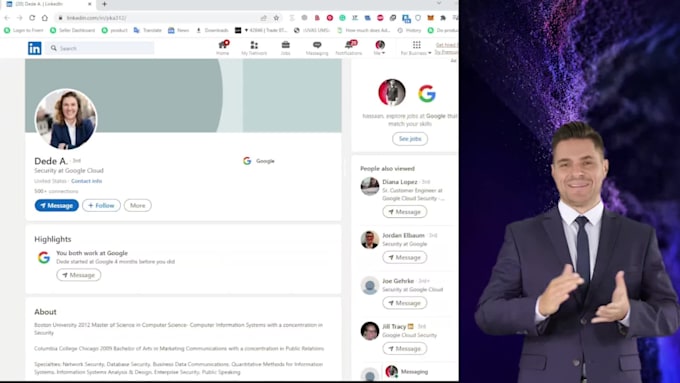680x383 pixels.
Task: Click browser back arrow
Action: tap(7, 18)
